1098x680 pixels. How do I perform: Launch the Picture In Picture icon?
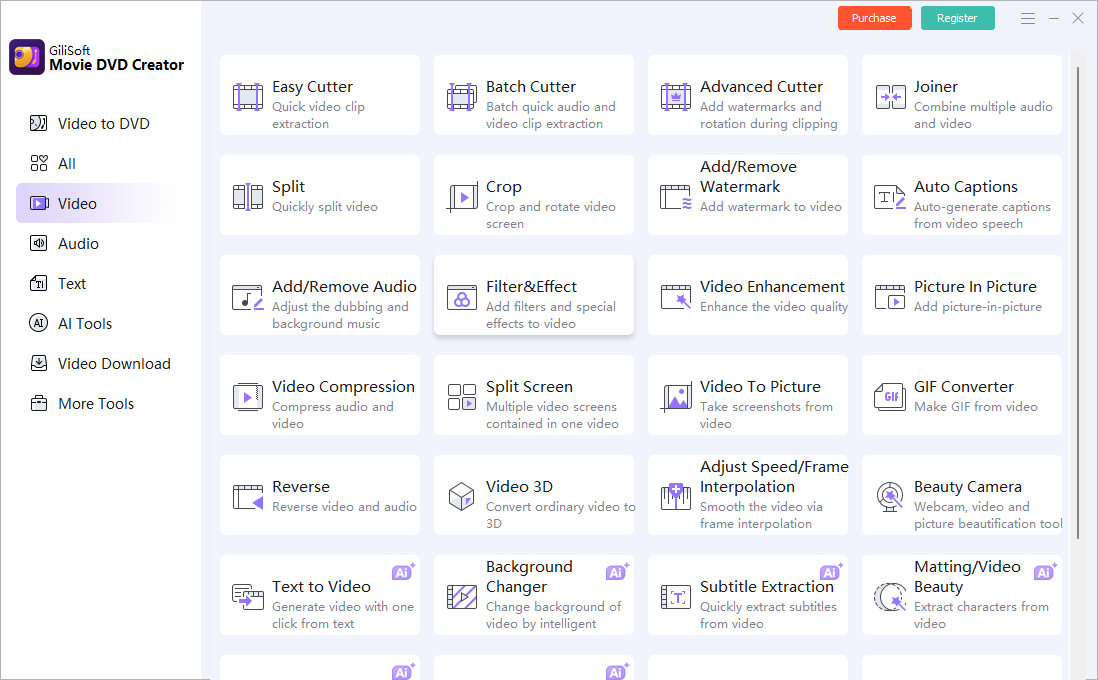coord(890,297)
